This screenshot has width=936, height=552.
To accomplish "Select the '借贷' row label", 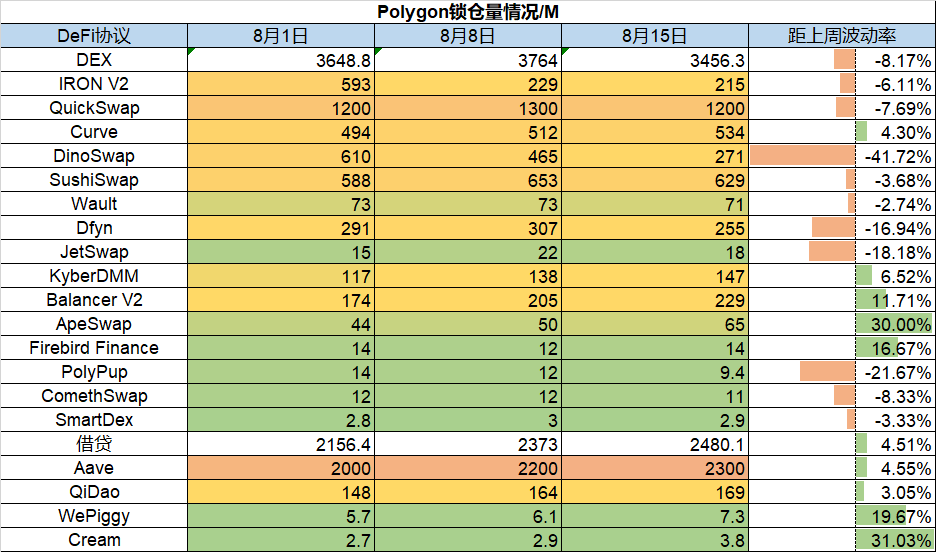I will click(x=94, y=444).
